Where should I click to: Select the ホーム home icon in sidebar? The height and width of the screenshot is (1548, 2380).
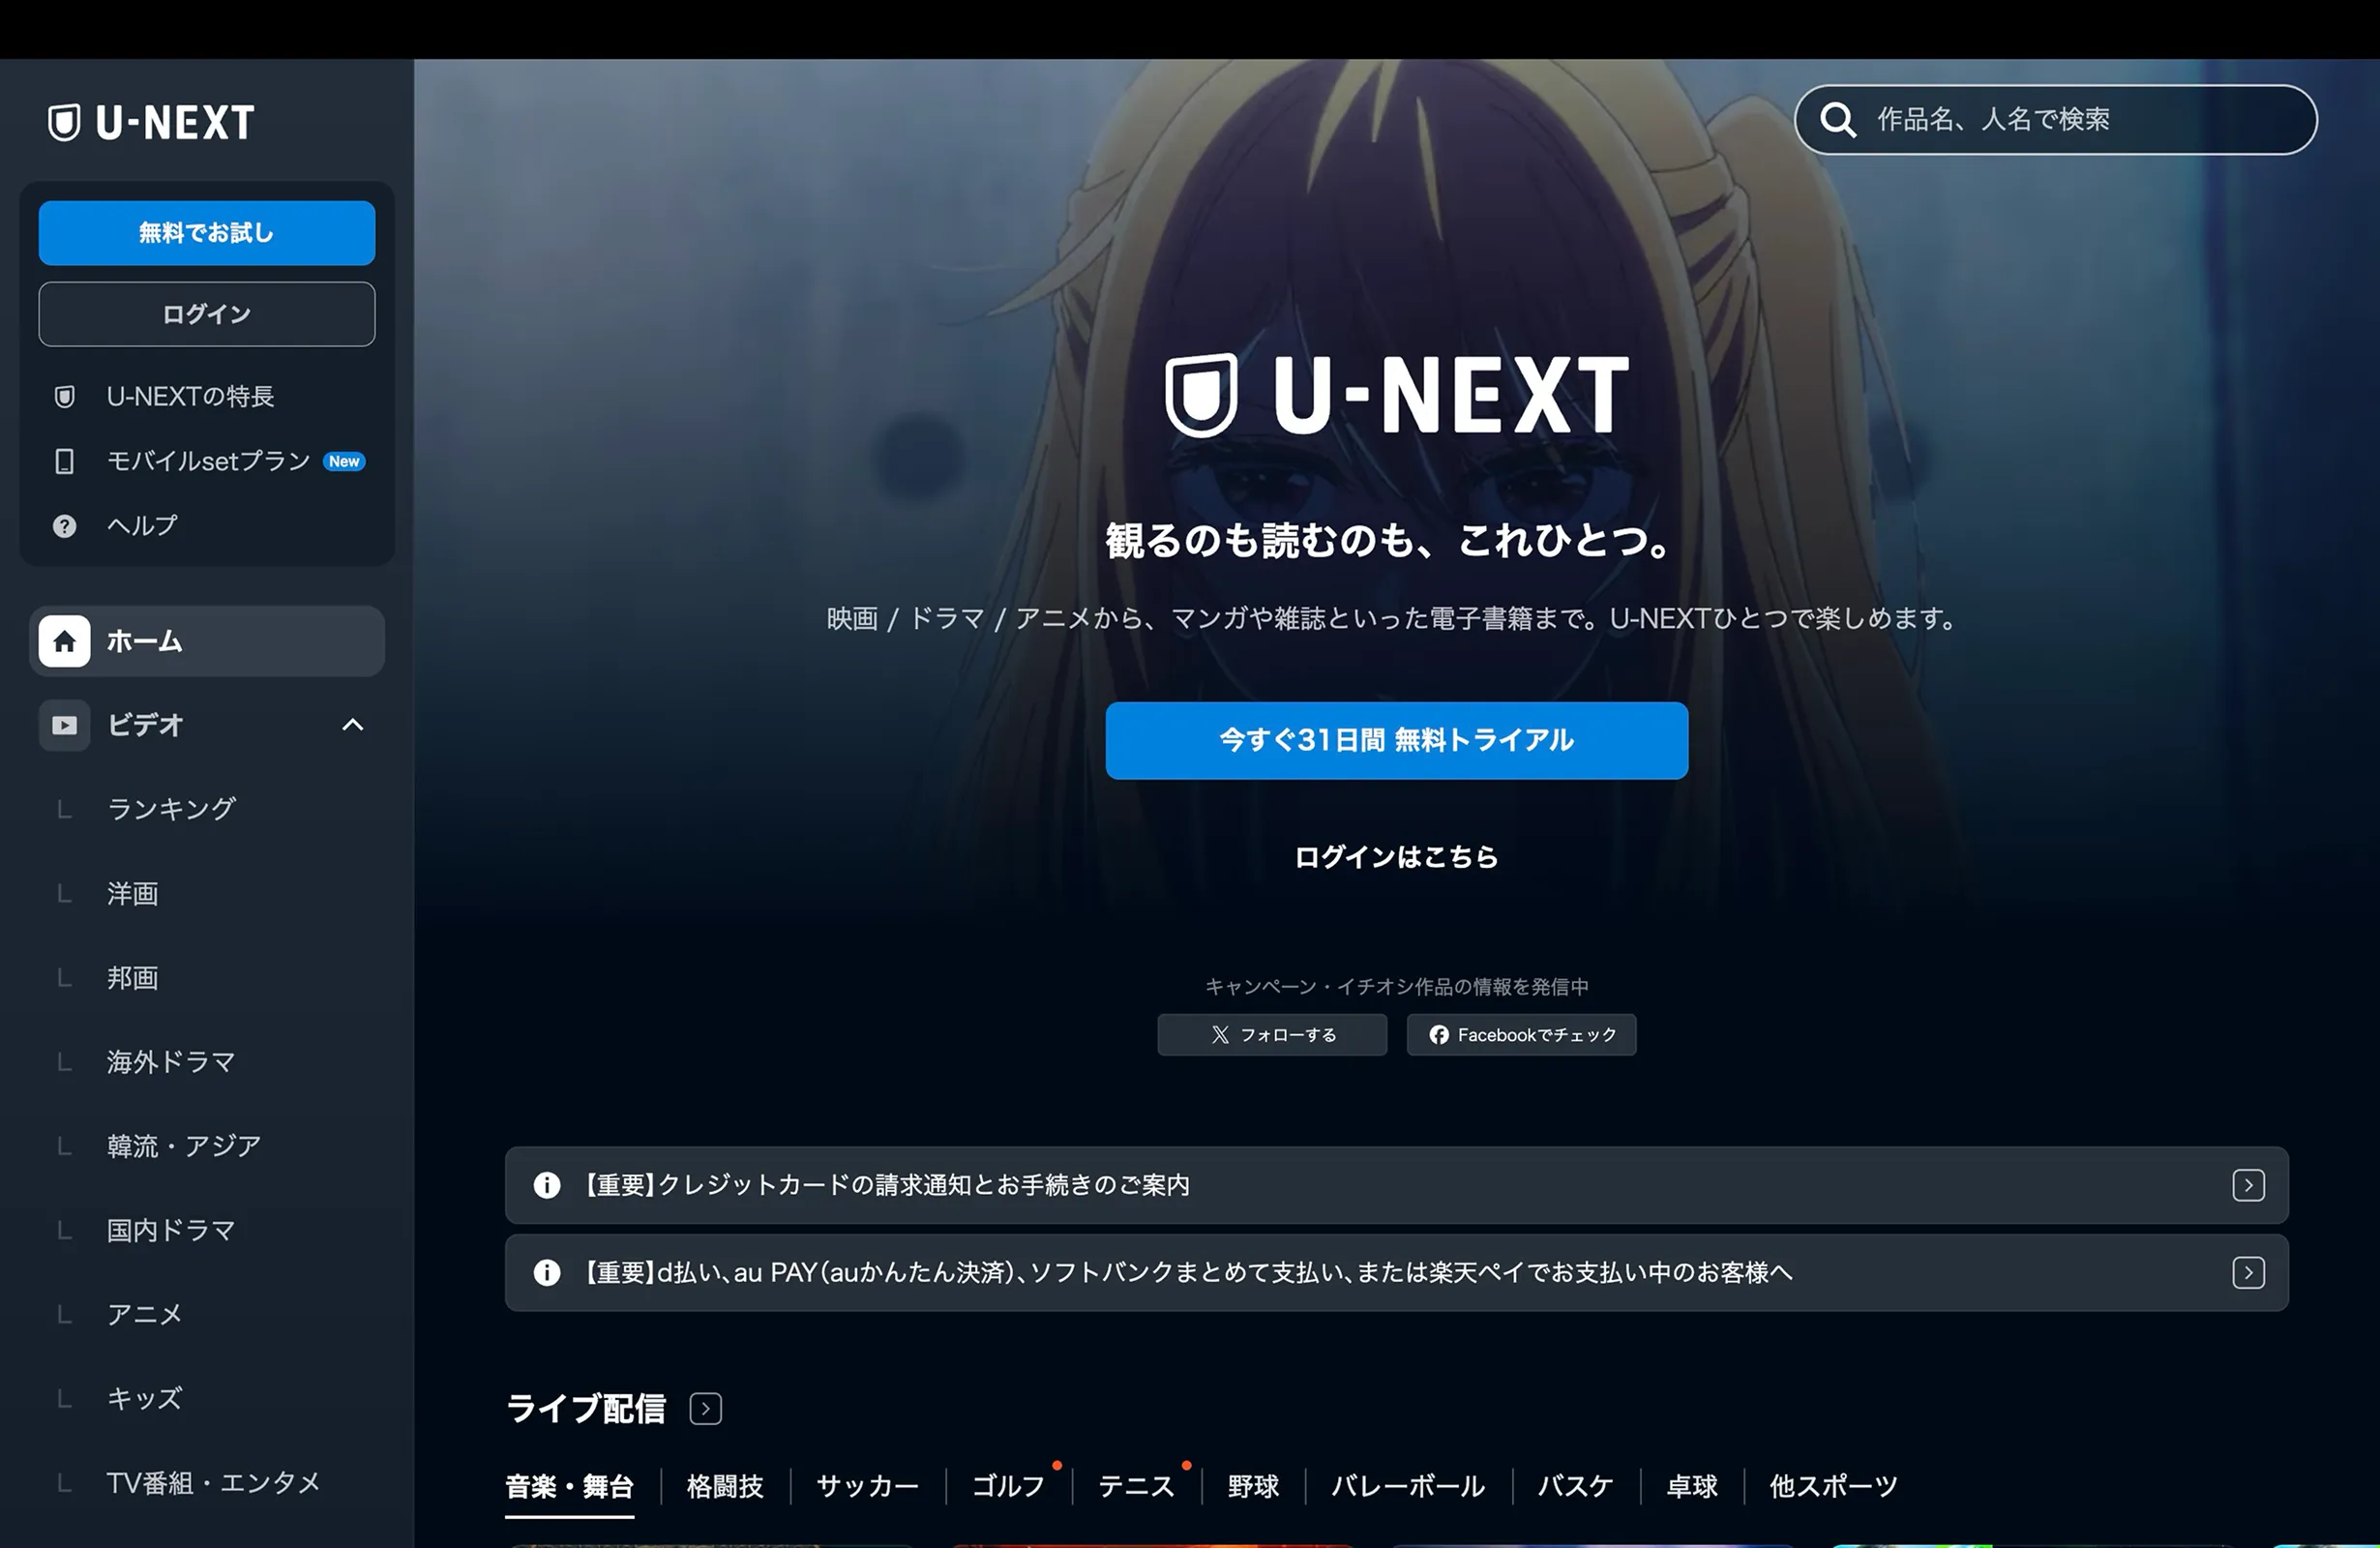(x=63, y=641)
